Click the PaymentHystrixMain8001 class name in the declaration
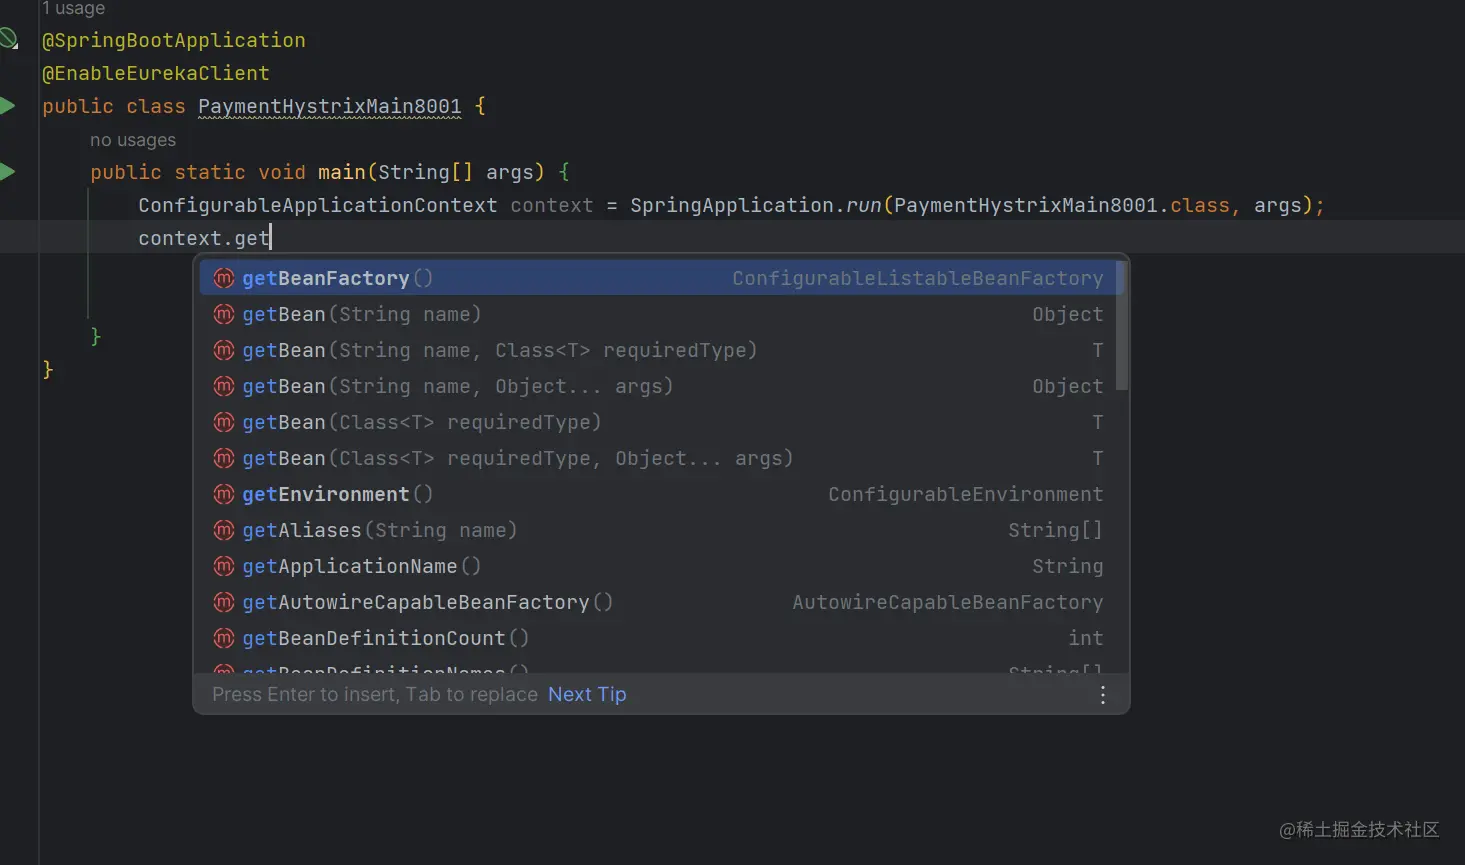 pyautogui.click(x=330, y=106)
